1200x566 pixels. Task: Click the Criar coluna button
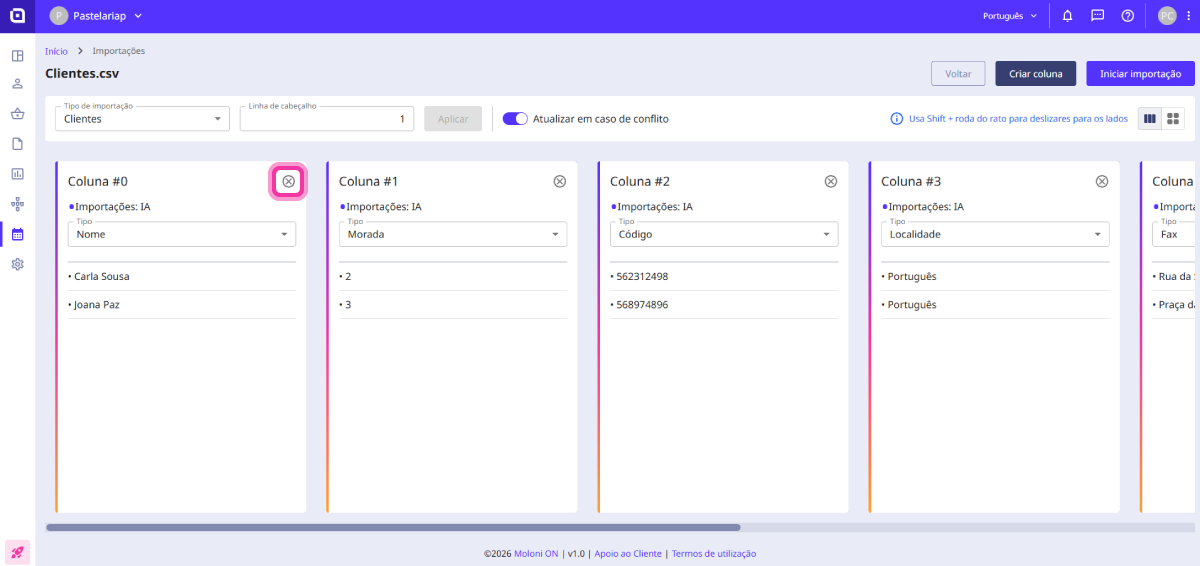1035,74
